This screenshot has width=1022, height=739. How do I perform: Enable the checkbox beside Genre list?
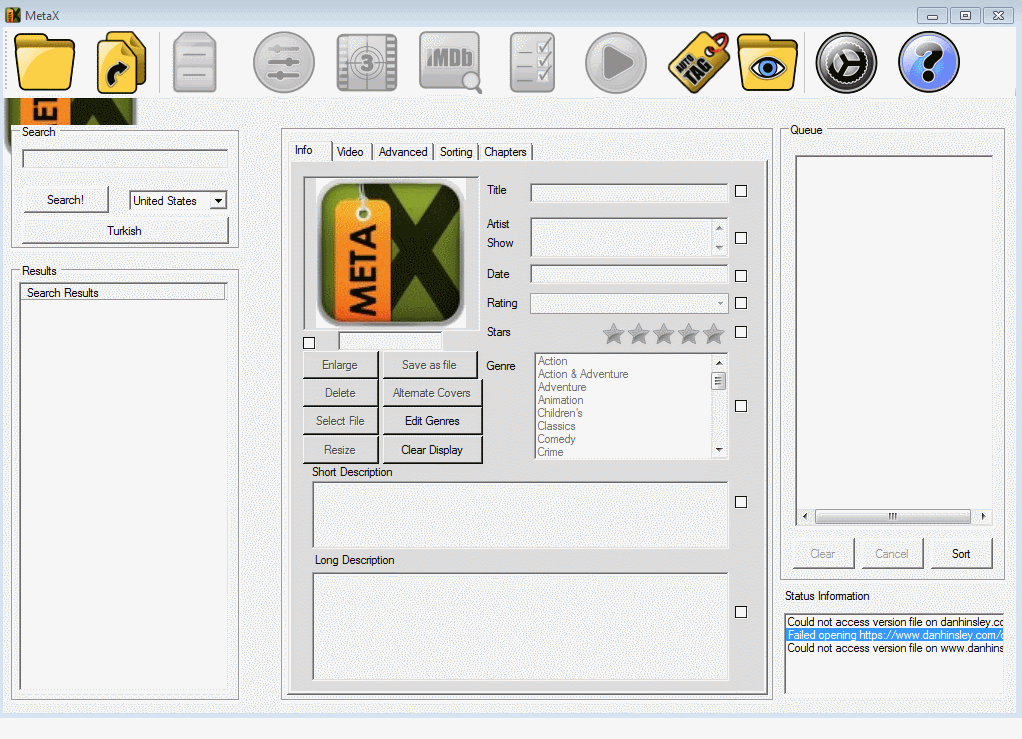741,406
